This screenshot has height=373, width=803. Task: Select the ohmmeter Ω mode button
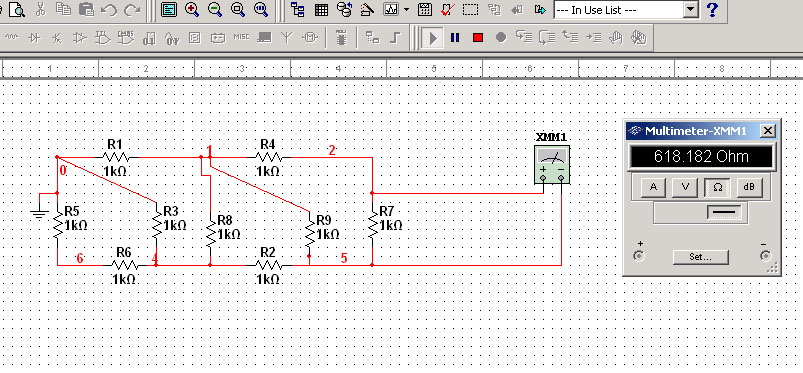pos(717,188)
